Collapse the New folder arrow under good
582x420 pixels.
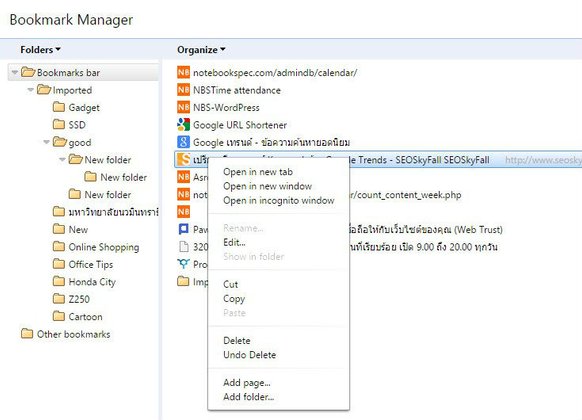62,159
